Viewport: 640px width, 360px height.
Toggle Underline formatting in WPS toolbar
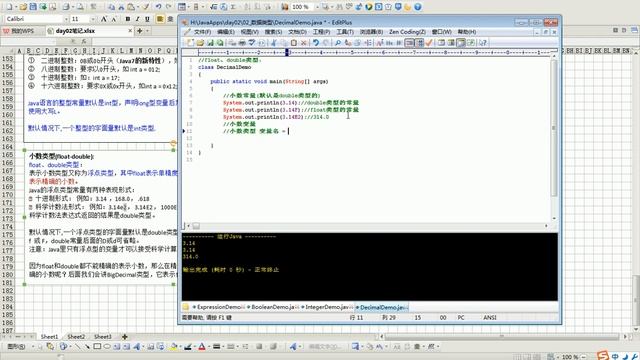pos(147,19)
